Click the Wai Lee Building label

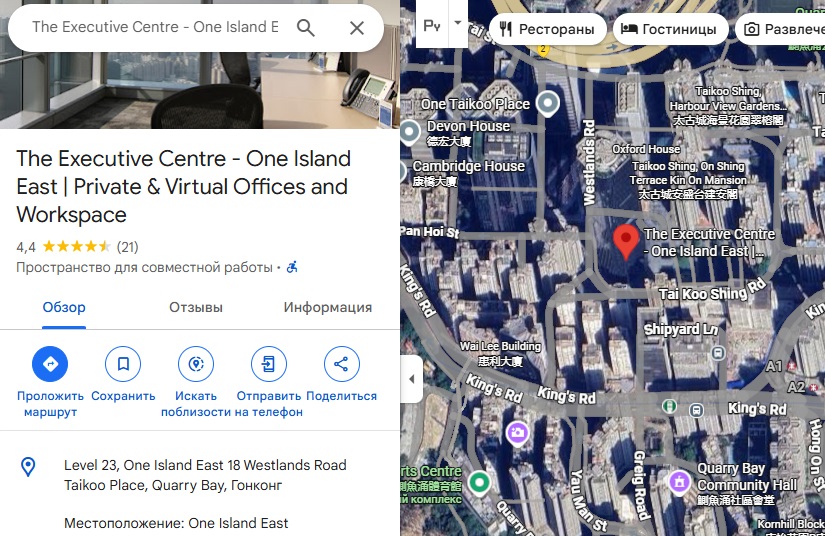coord(500,353)
